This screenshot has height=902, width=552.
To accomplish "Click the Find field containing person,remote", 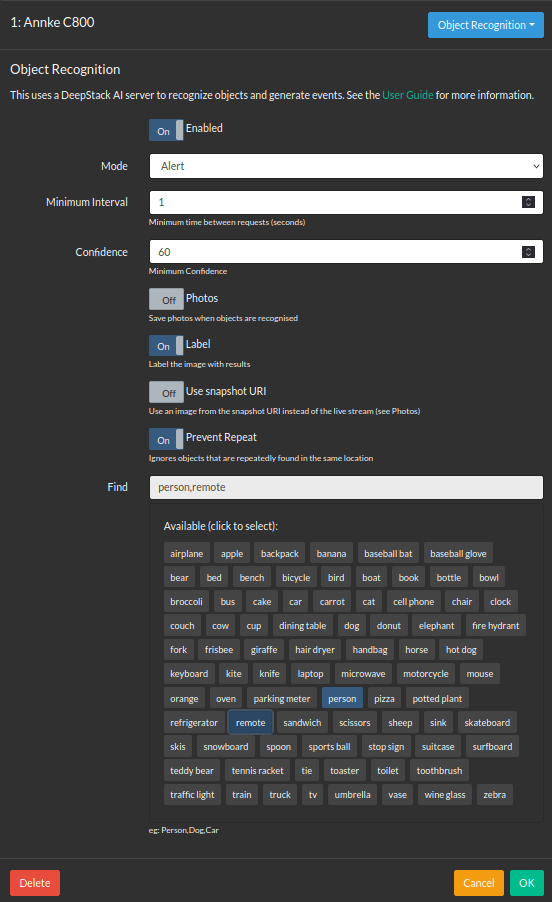I will tap(346, 487).
